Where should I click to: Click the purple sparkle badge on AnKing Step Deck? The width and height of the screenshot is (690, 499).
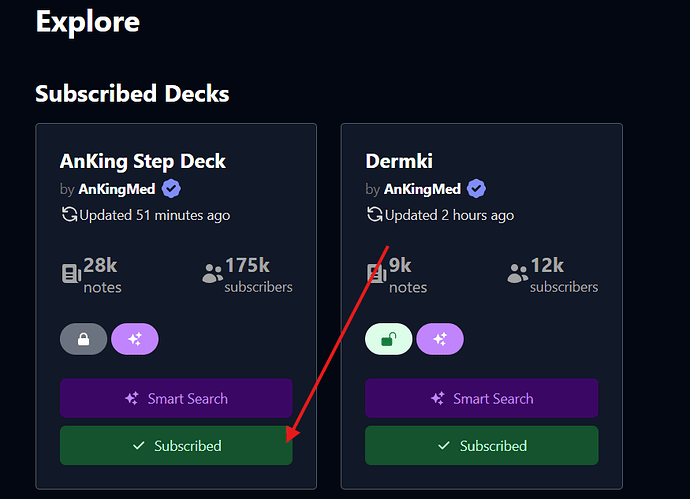pos(135,339)
